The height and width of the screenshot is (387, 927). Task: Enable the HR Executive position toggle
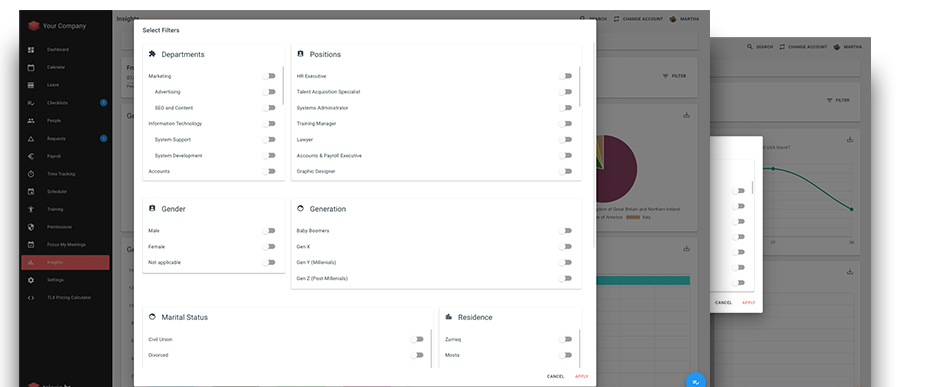[x=566, y=76]
